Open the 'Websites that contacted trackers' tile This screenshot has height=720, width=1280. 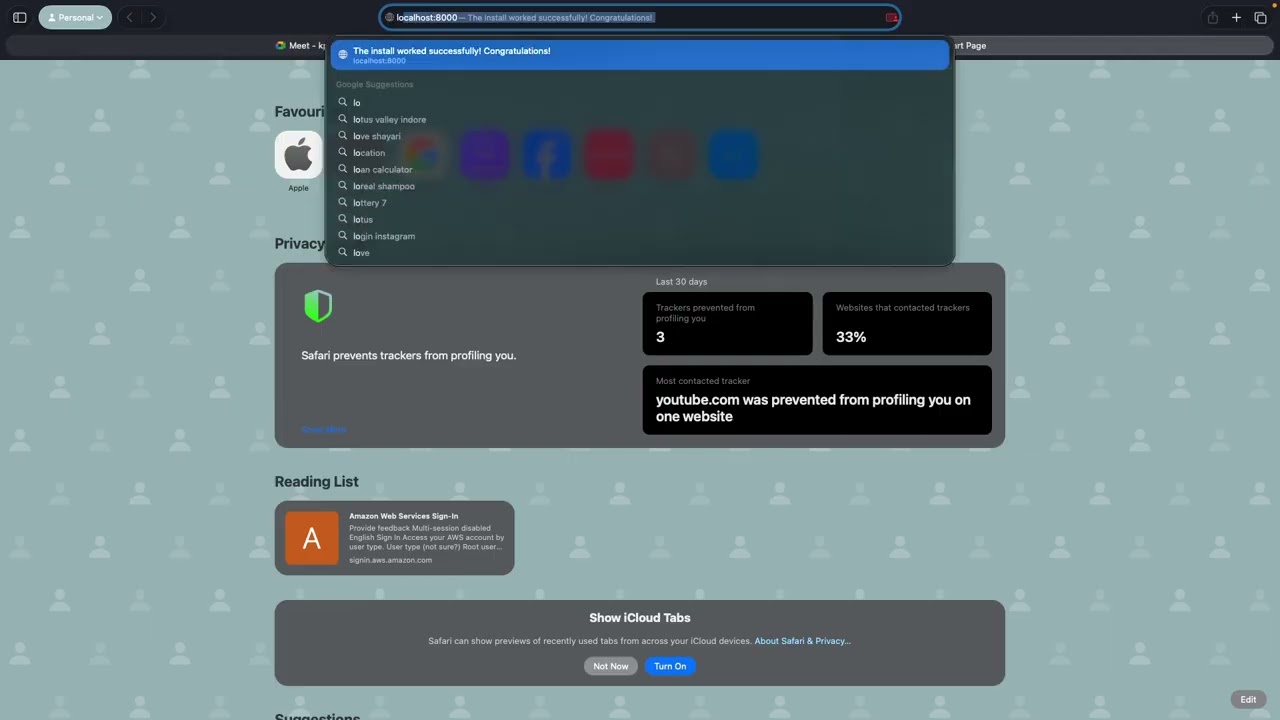[x=907, y=323]
